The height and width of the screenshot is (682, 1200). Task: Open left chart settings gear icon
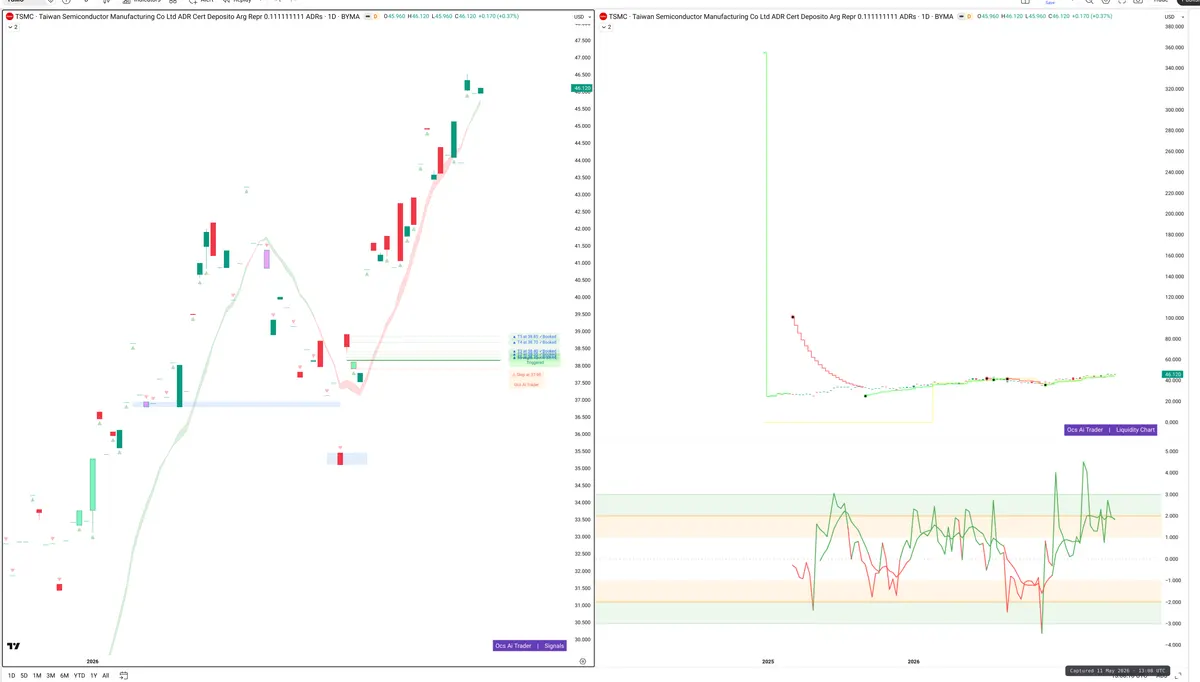click(583, 661)
